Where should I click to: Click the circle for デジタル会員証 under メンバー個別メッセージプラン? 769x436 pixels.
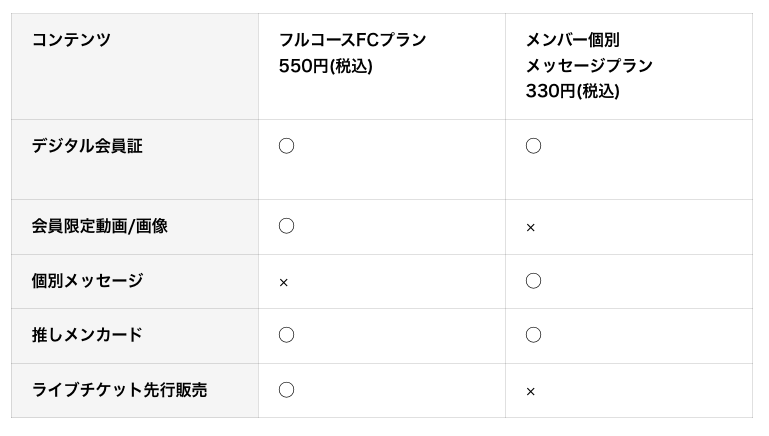pos(533,146)
